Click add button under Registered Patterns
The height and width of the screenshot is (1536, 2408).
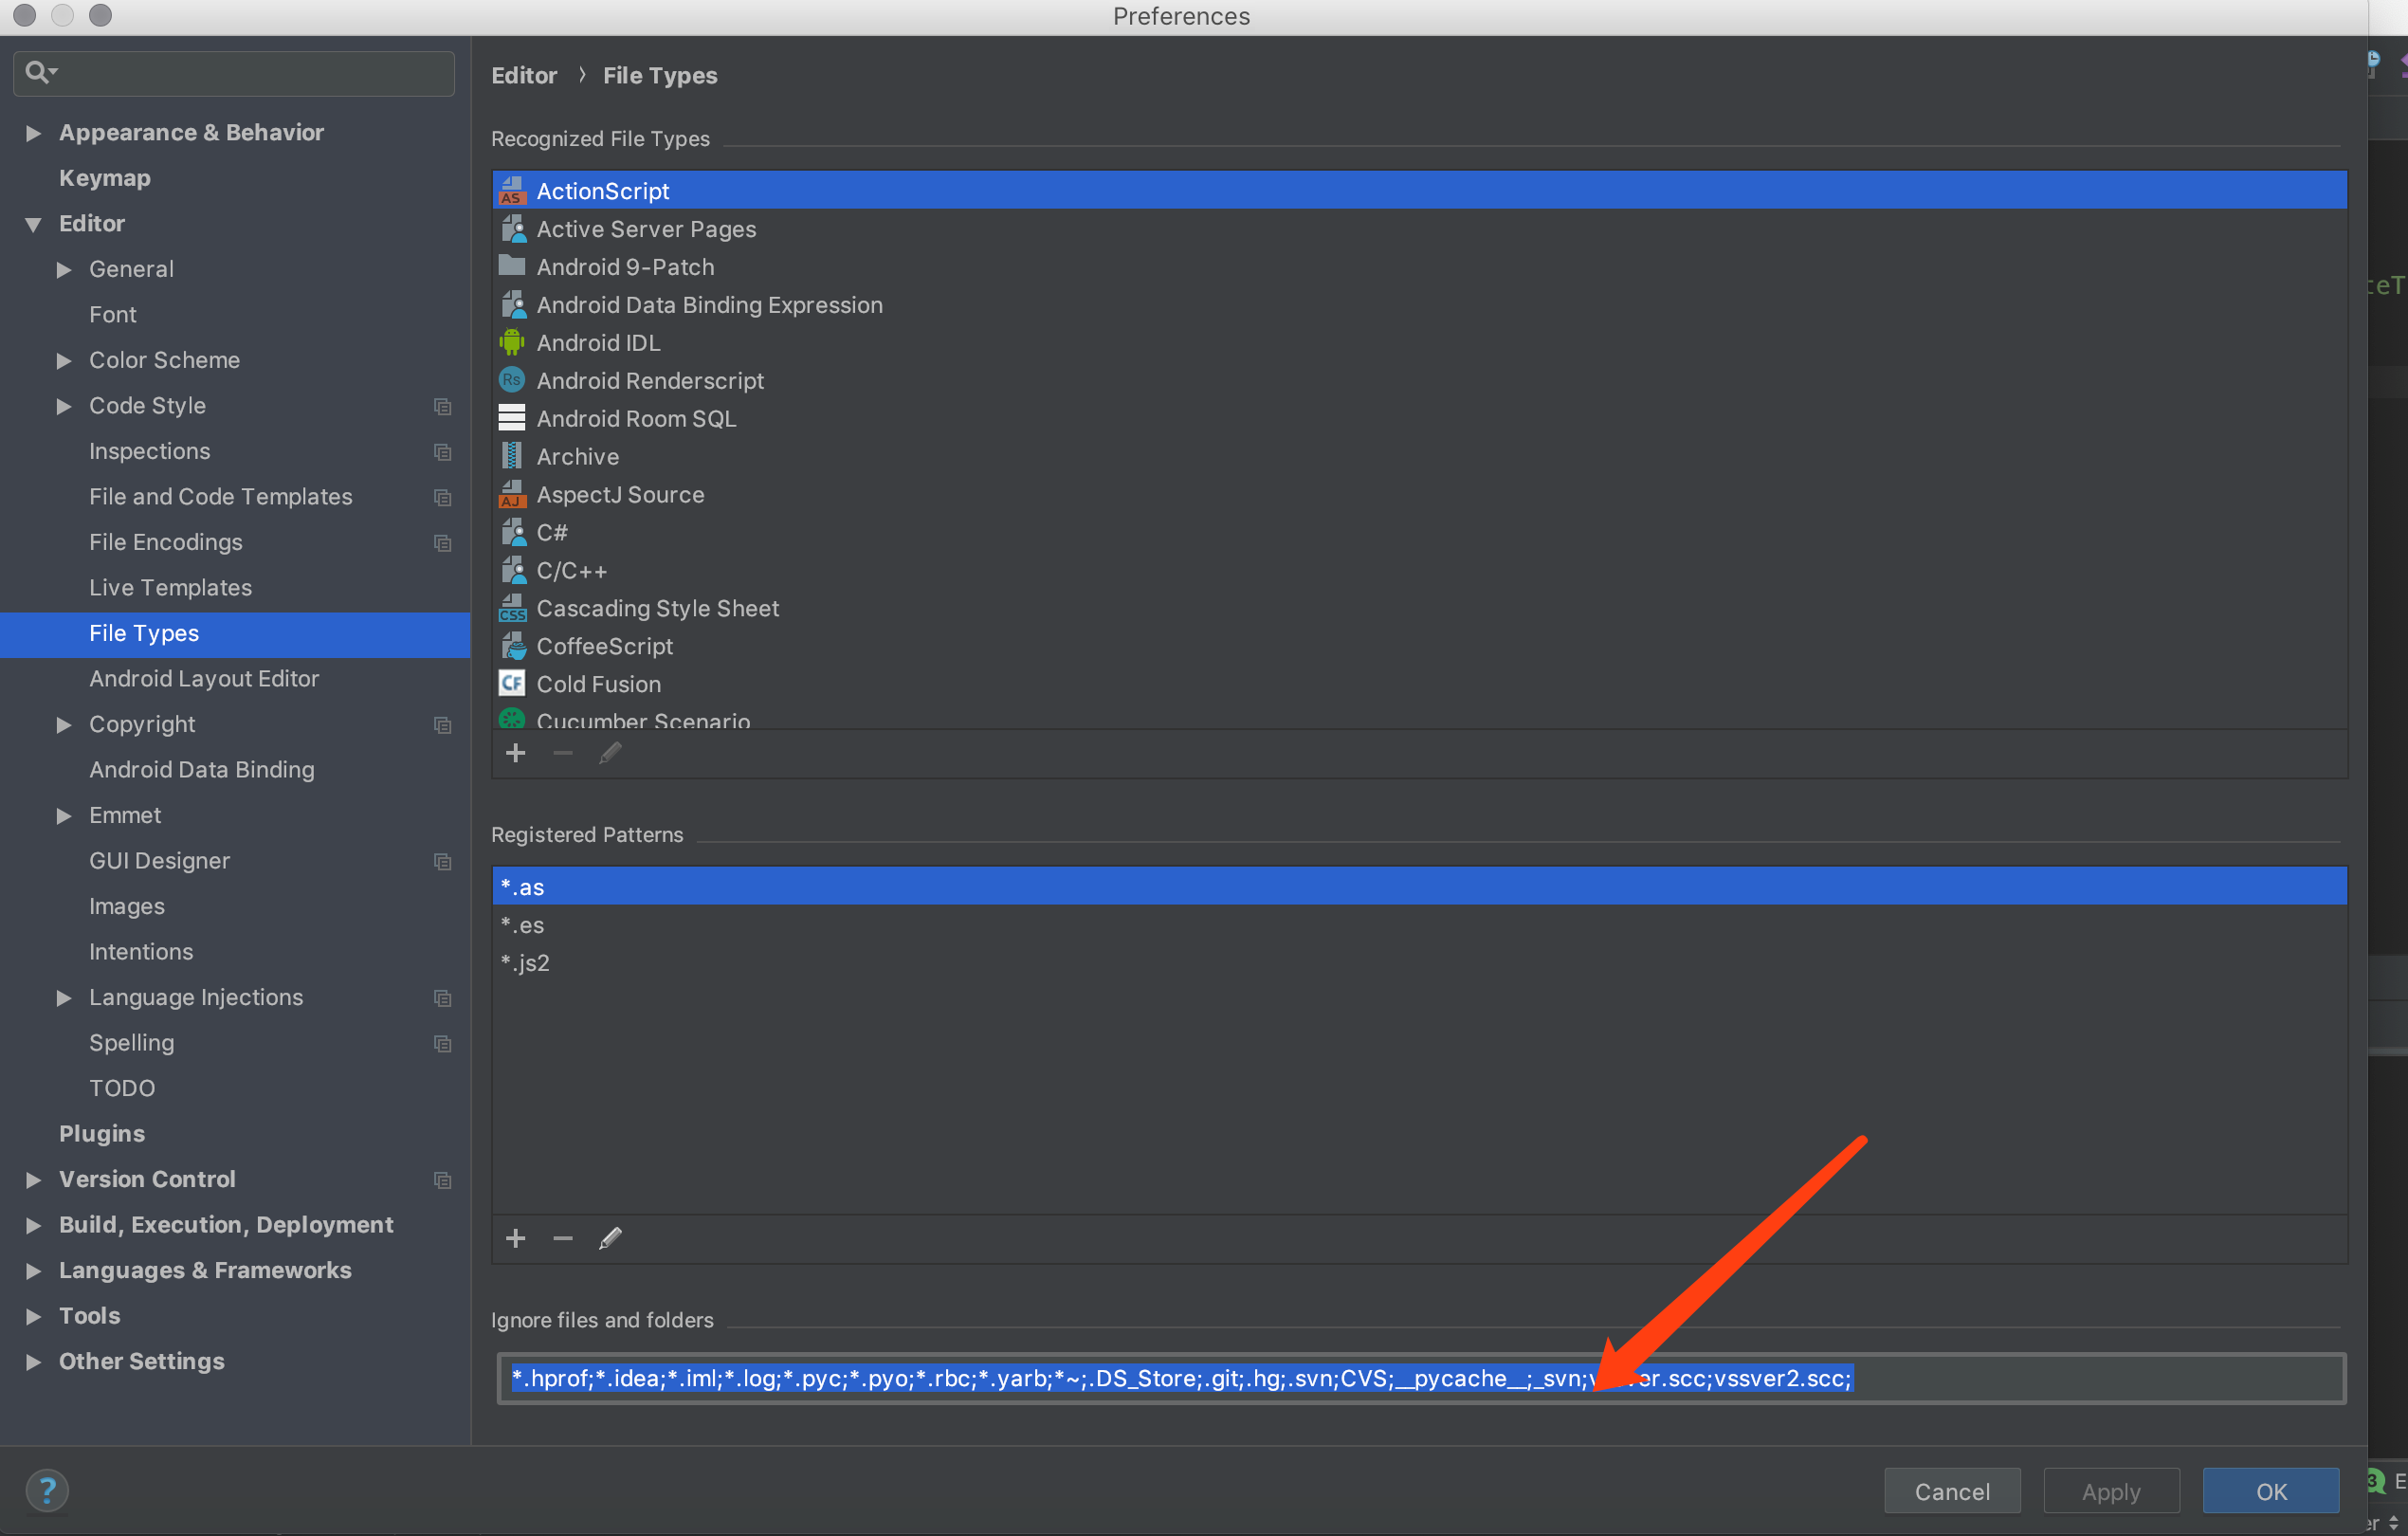tap(515, 1238)
